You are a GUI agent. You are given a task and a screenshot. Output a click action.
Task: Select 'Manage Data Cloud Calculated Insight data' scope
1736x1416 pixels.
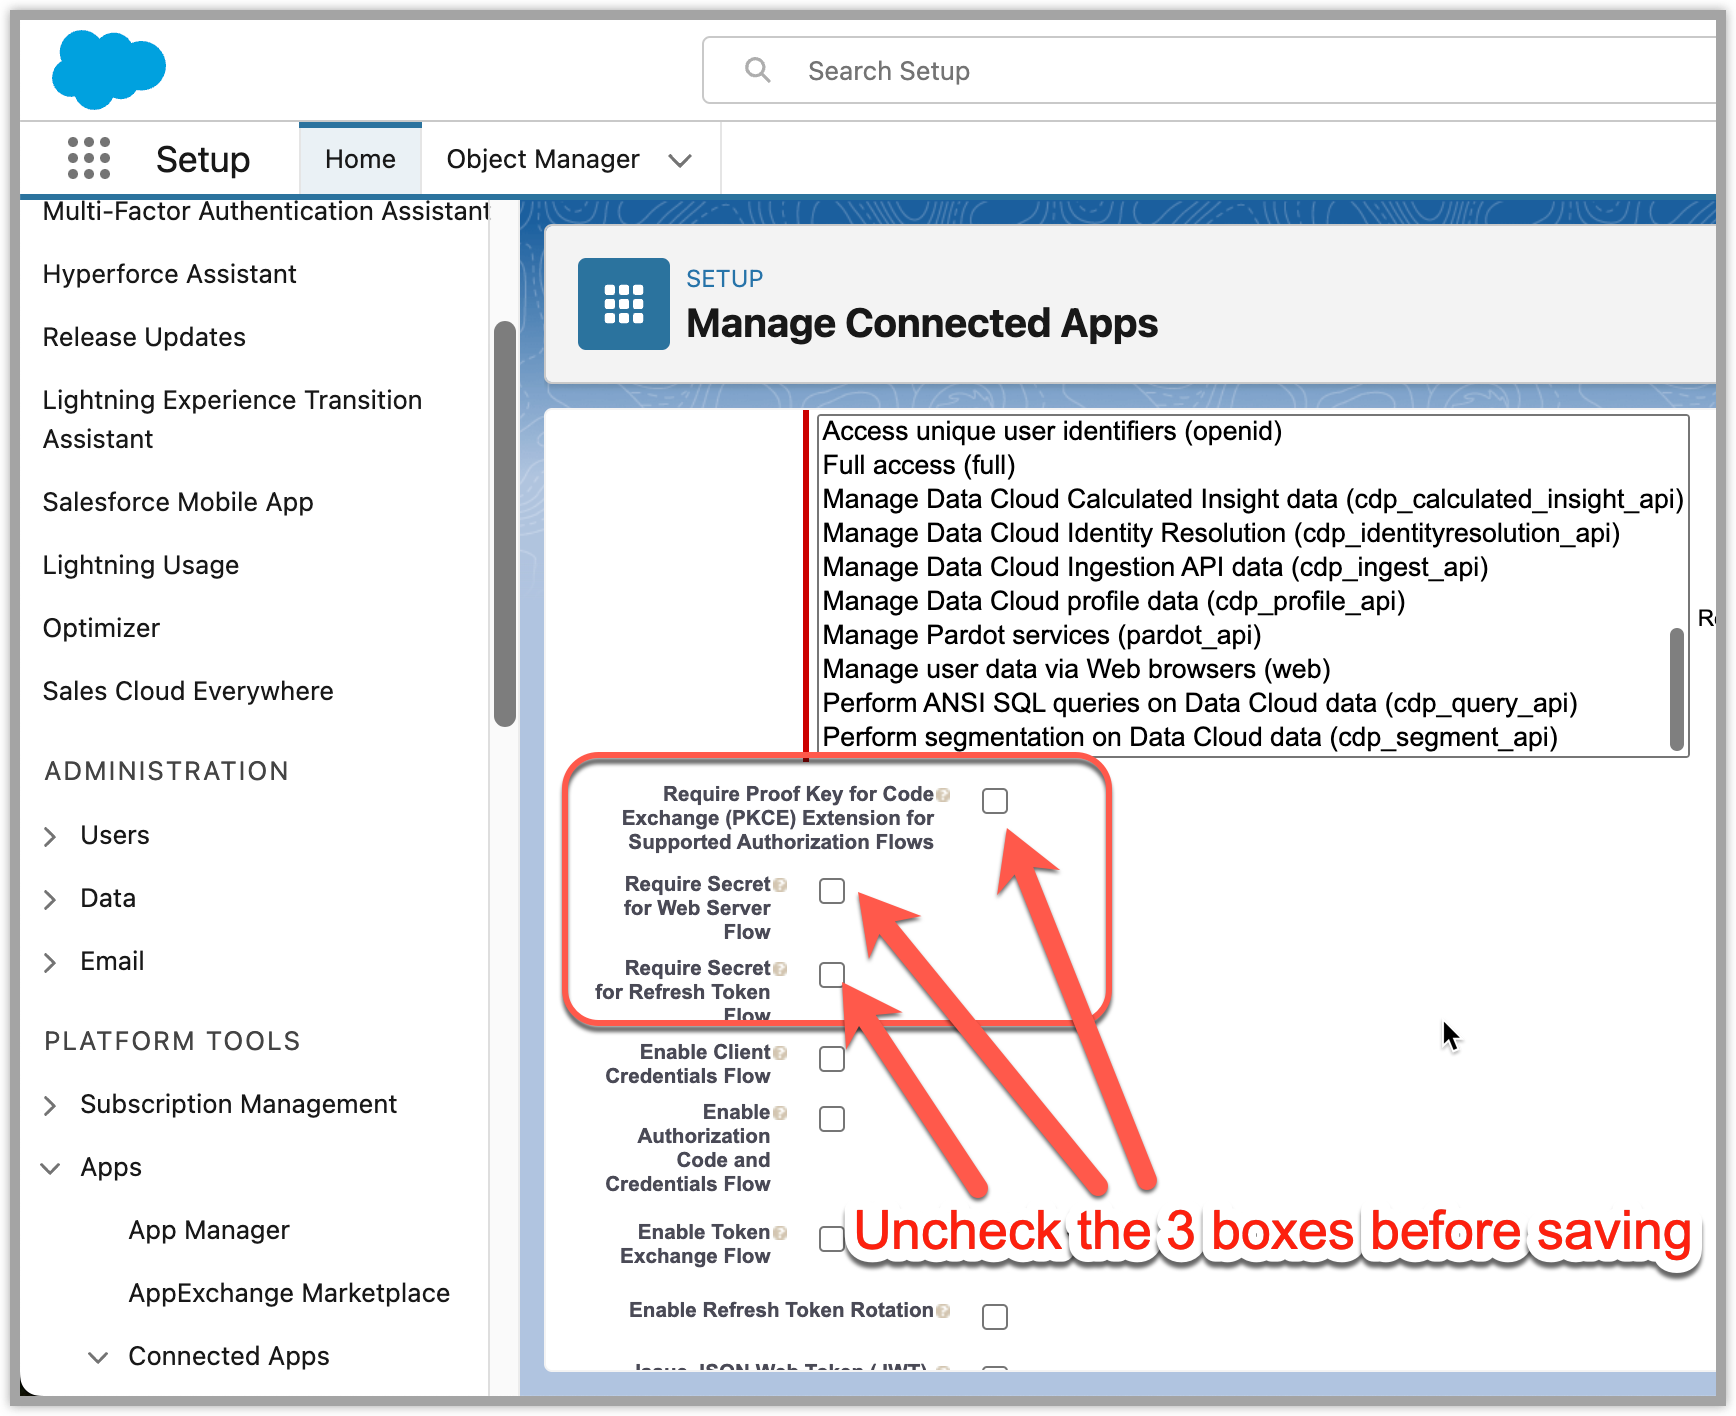[1253, 499]
